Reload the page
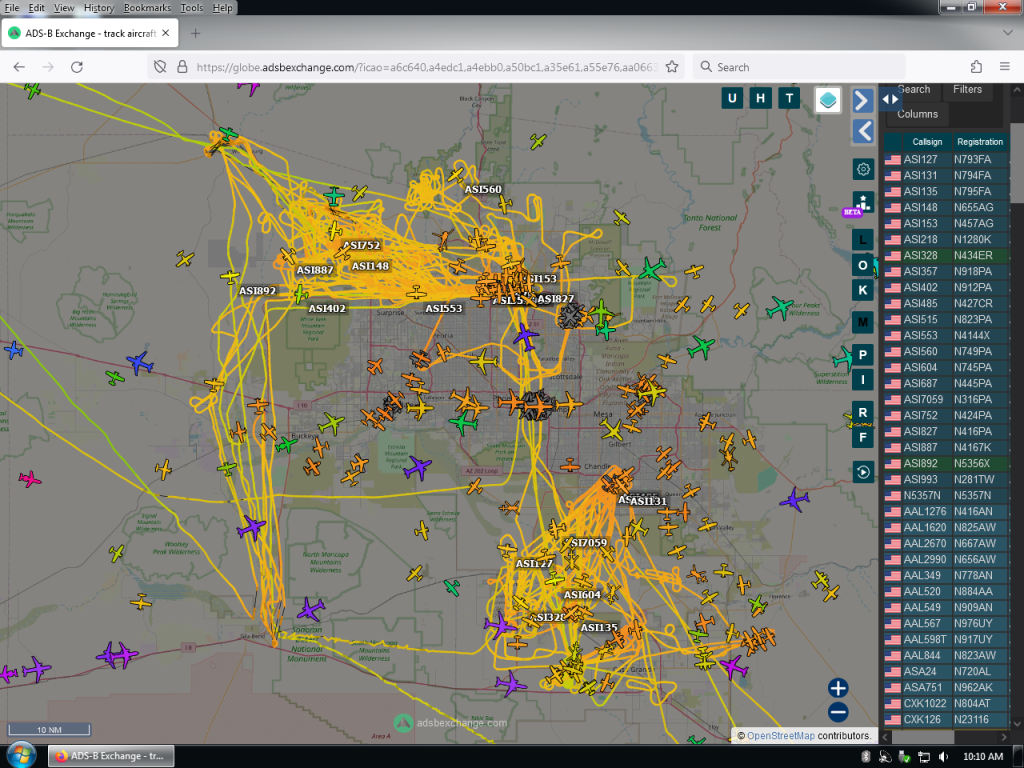Image resolution: width=1024 pixels, height=768 pixels. [76, 67]
